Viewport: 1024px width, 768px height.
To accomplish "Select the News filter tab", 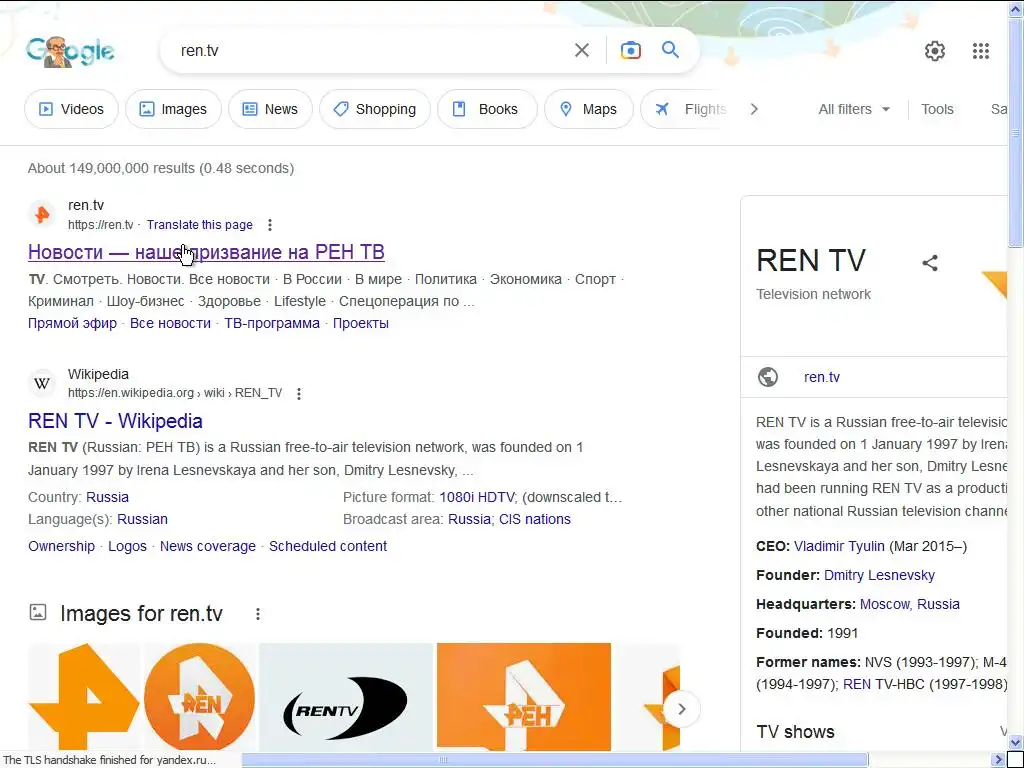I will click(x=270, y=109).
